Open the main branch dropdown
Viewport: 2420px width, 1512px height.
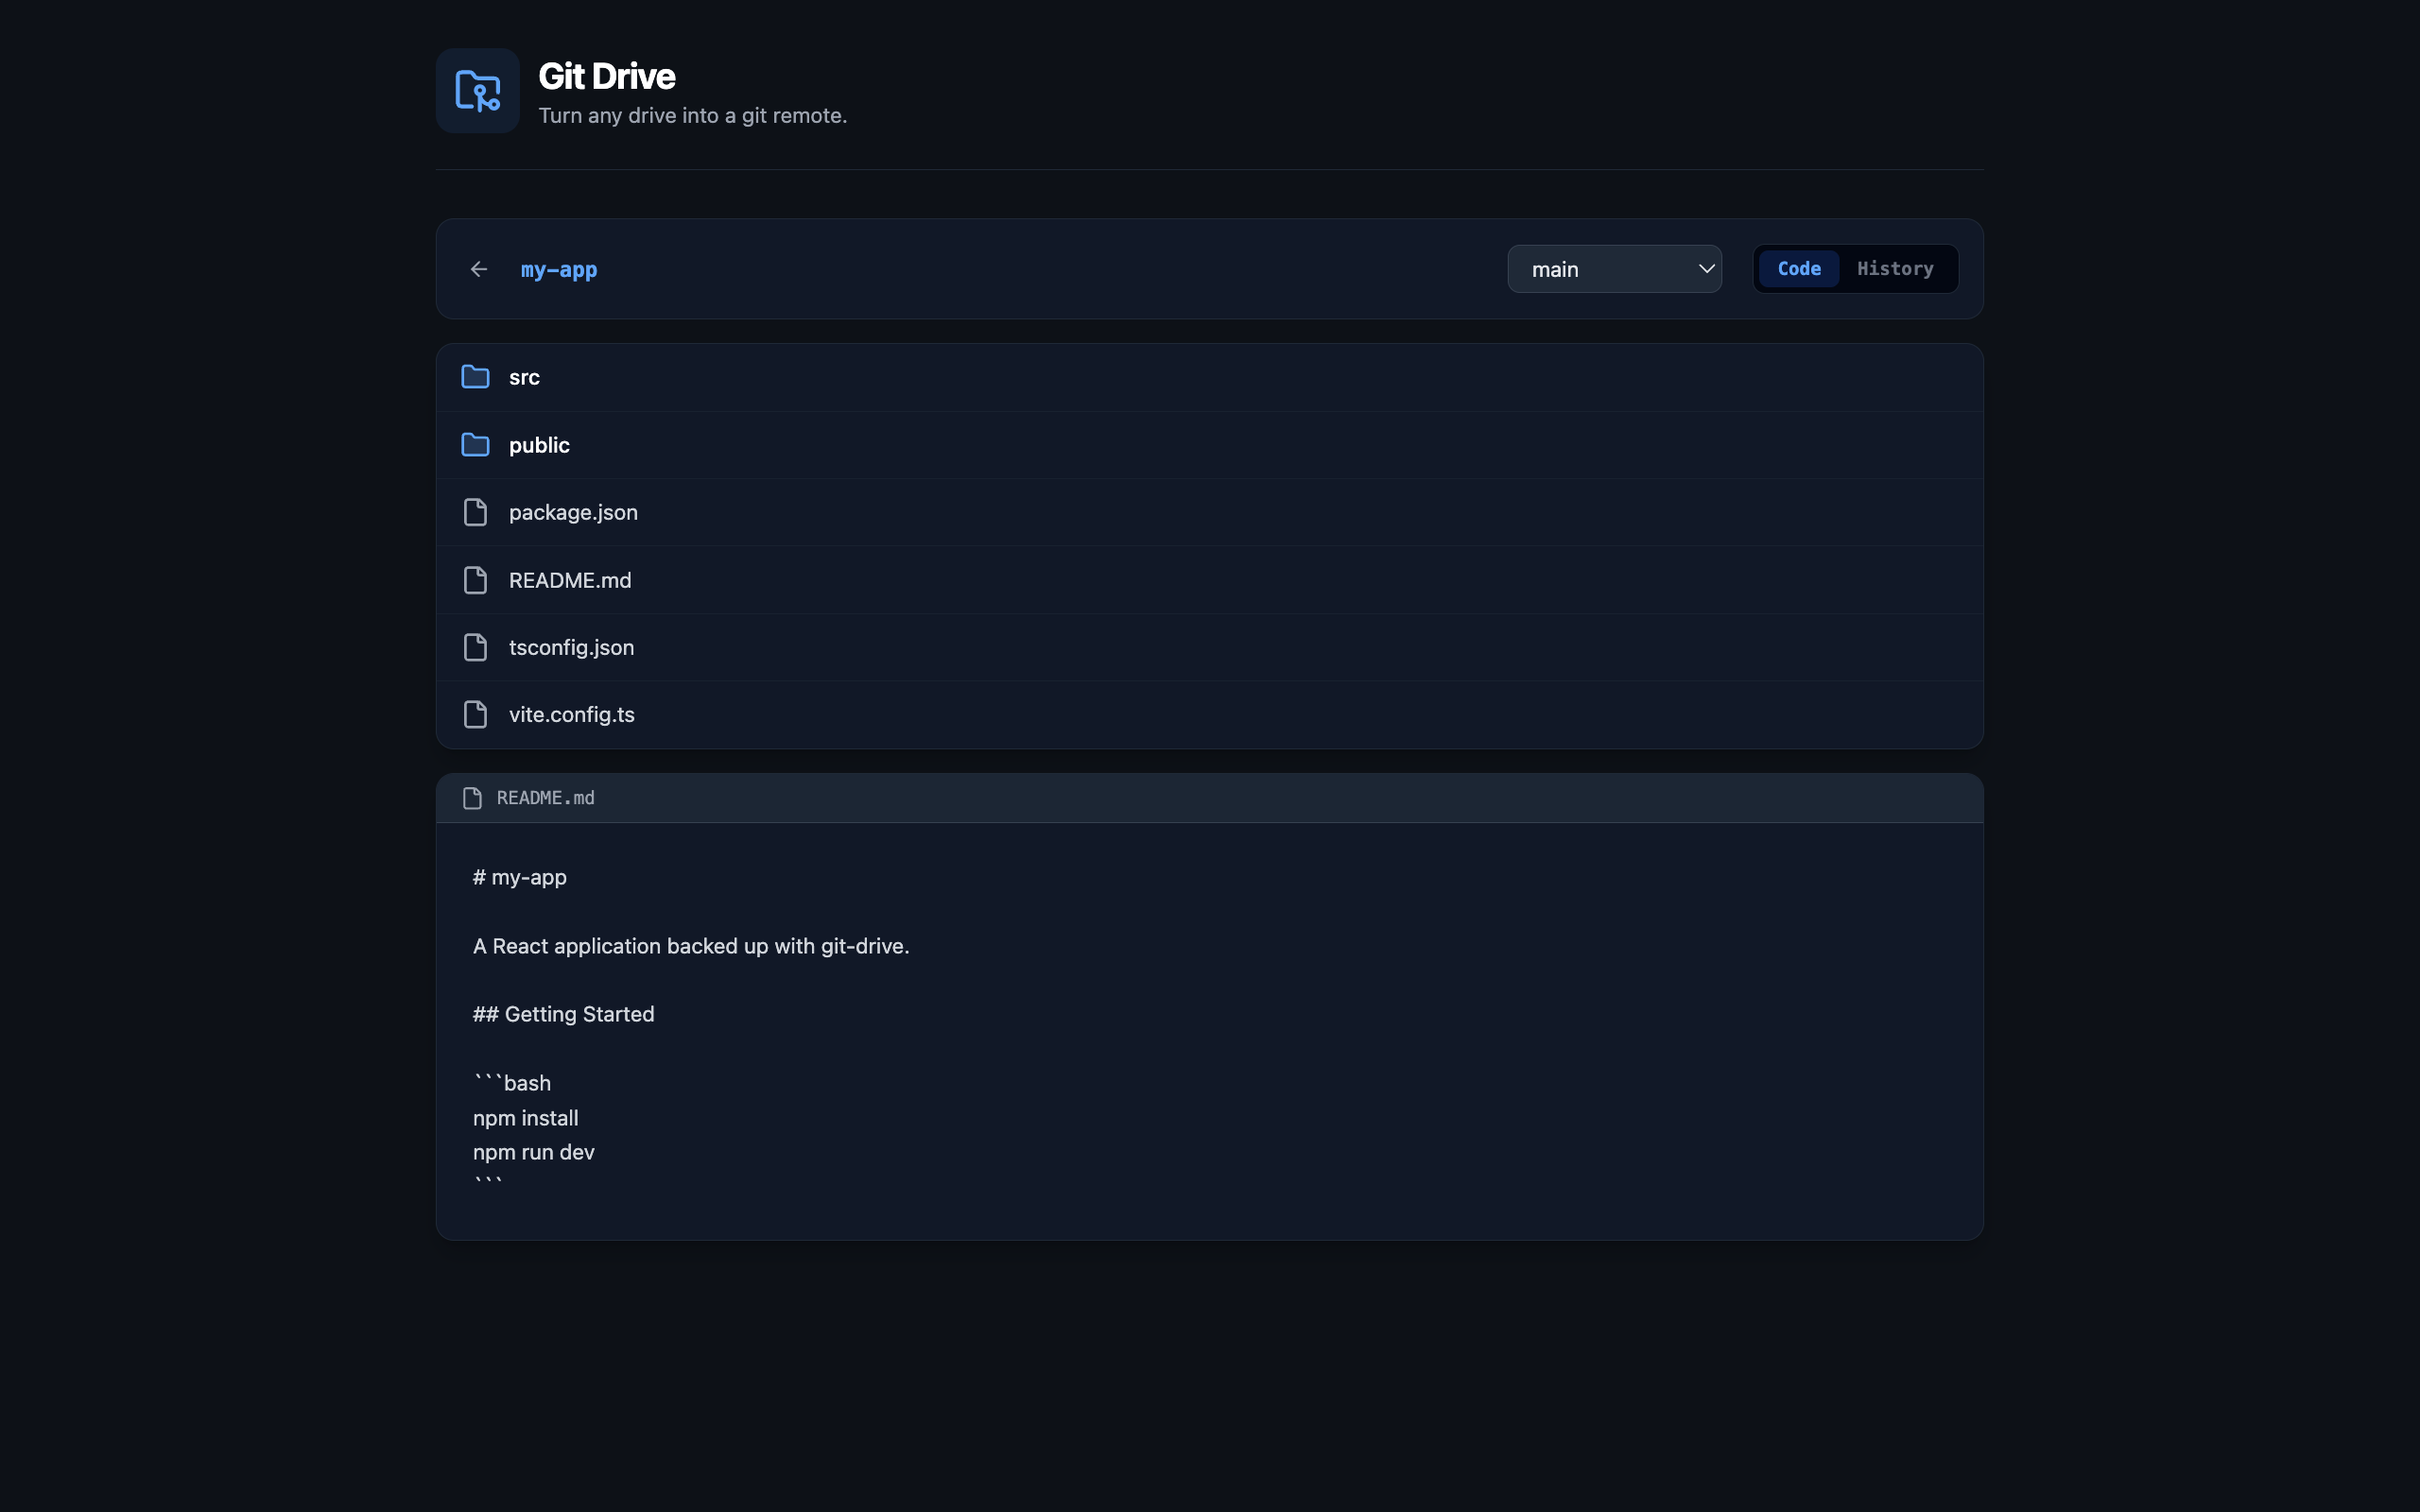(1614, 269)
